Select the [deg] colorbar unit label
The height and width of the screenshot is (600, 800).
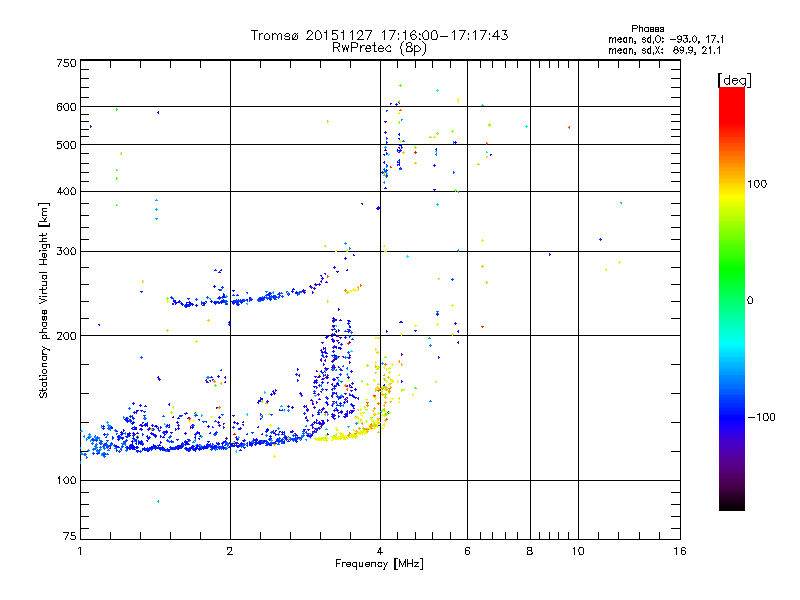pyautogui.click(x=734, y=79)
